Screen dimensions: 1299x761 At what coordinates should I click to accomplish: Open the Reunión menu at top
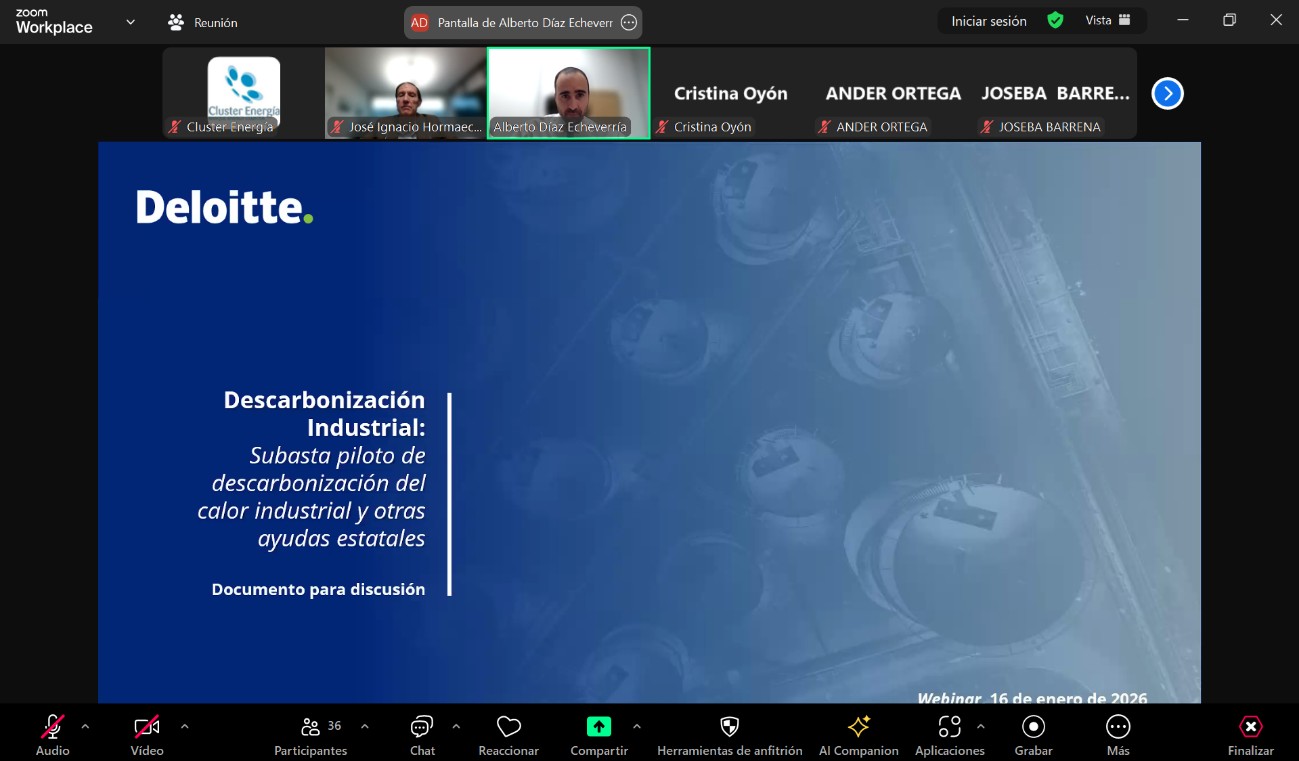tap(204, 22)
